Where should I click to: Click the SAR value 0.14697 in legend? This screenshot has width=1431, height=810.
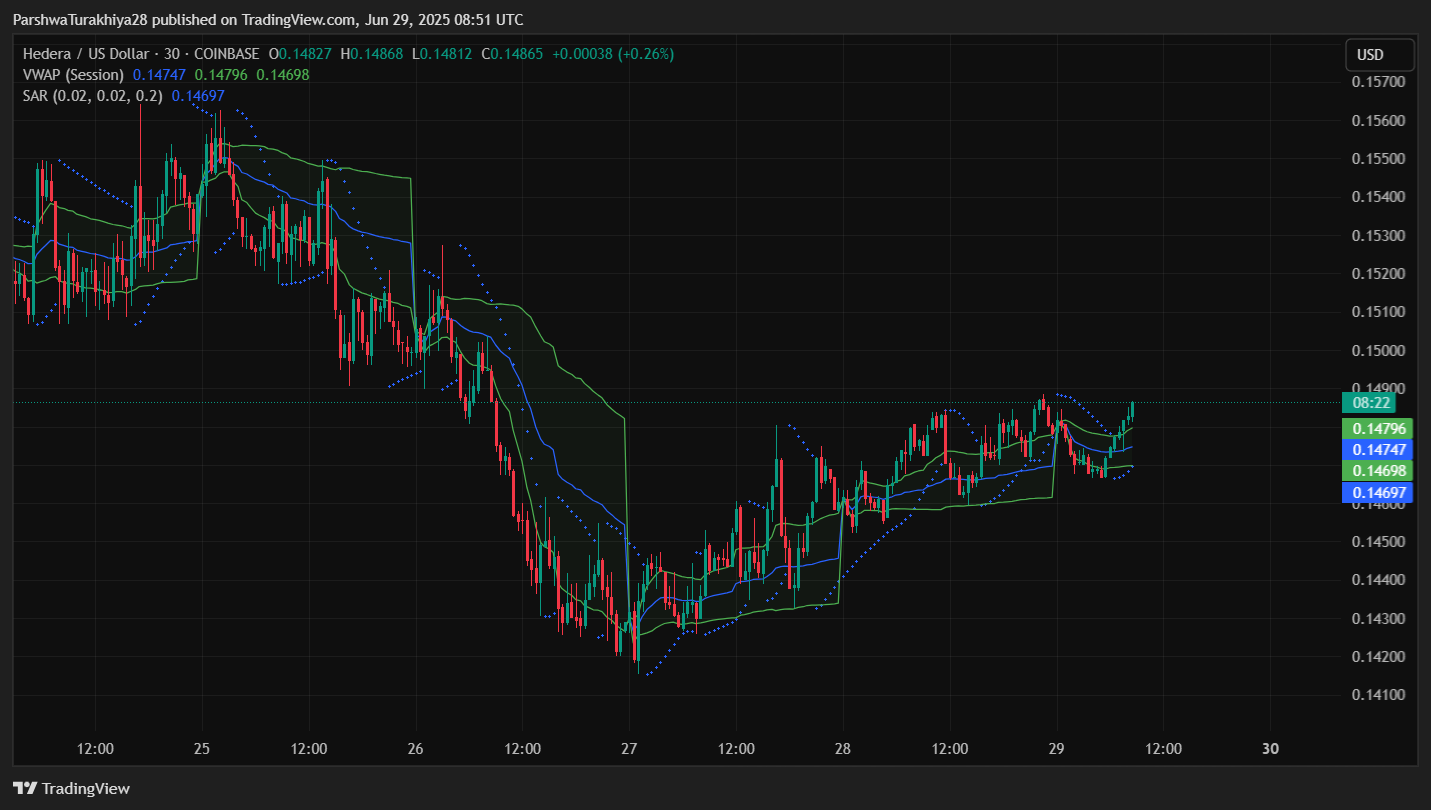click(x=198, y=96)
